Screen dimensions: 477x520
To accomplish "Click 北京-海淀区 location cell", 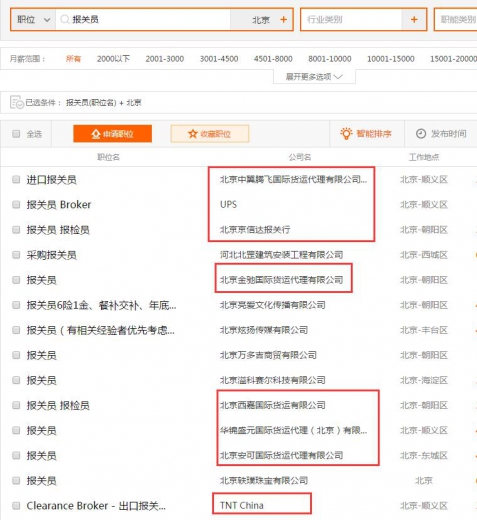I will coord(424,380).
